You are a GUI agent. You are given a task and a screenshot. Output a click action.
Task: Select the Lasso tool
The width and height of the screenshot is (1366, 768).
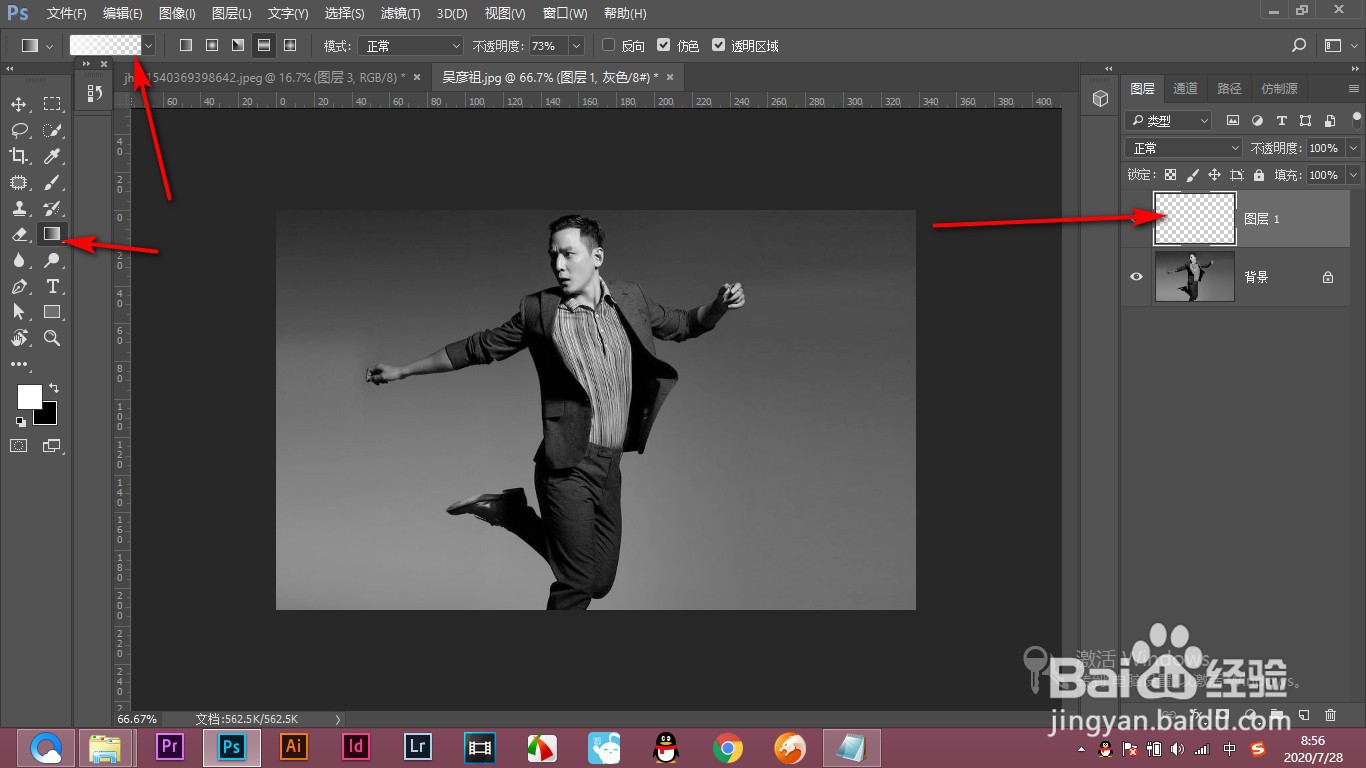(x=19, y=130)
